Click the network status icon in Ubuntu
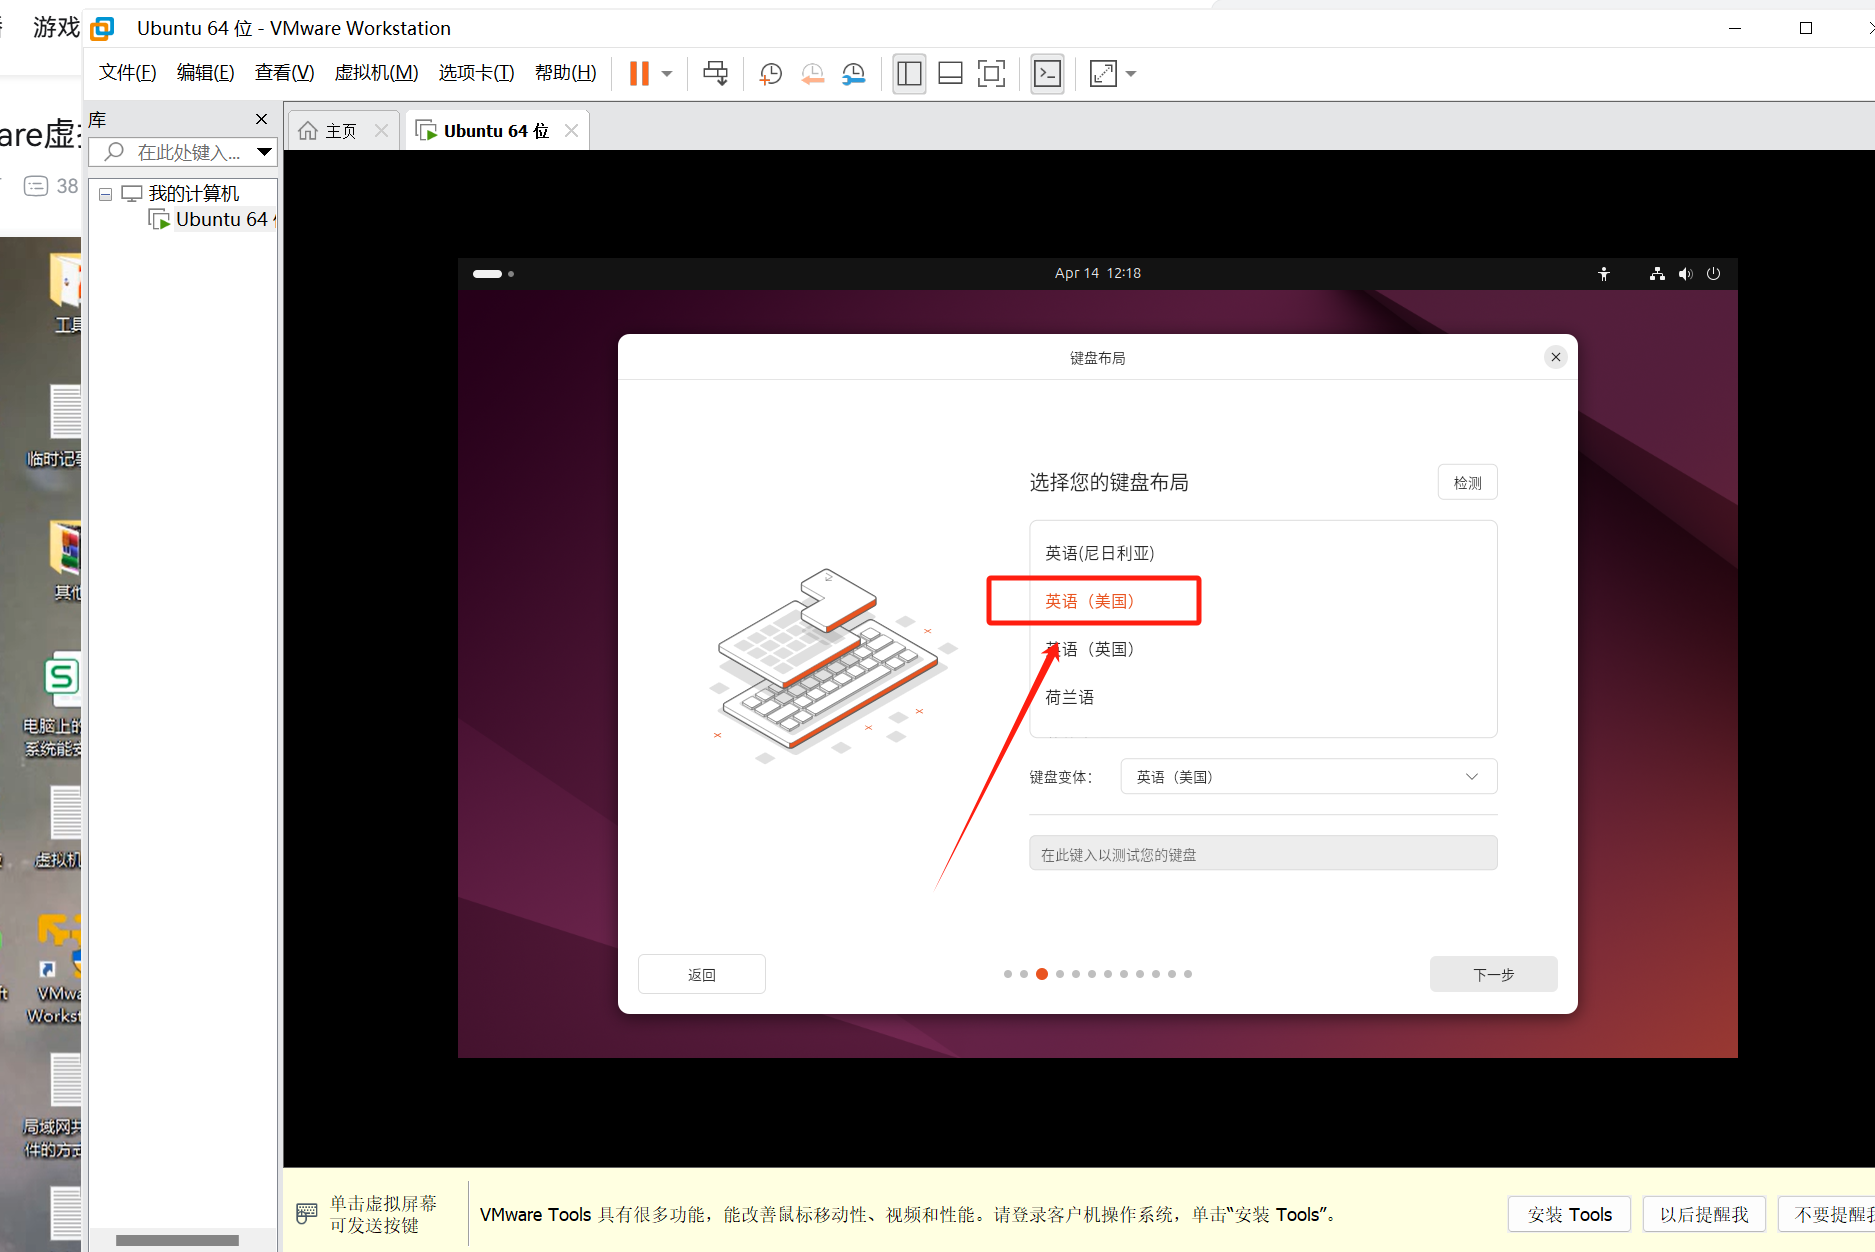Image resolution: width=1875 pixels, height=1252 pixels. coord(1657,273)
